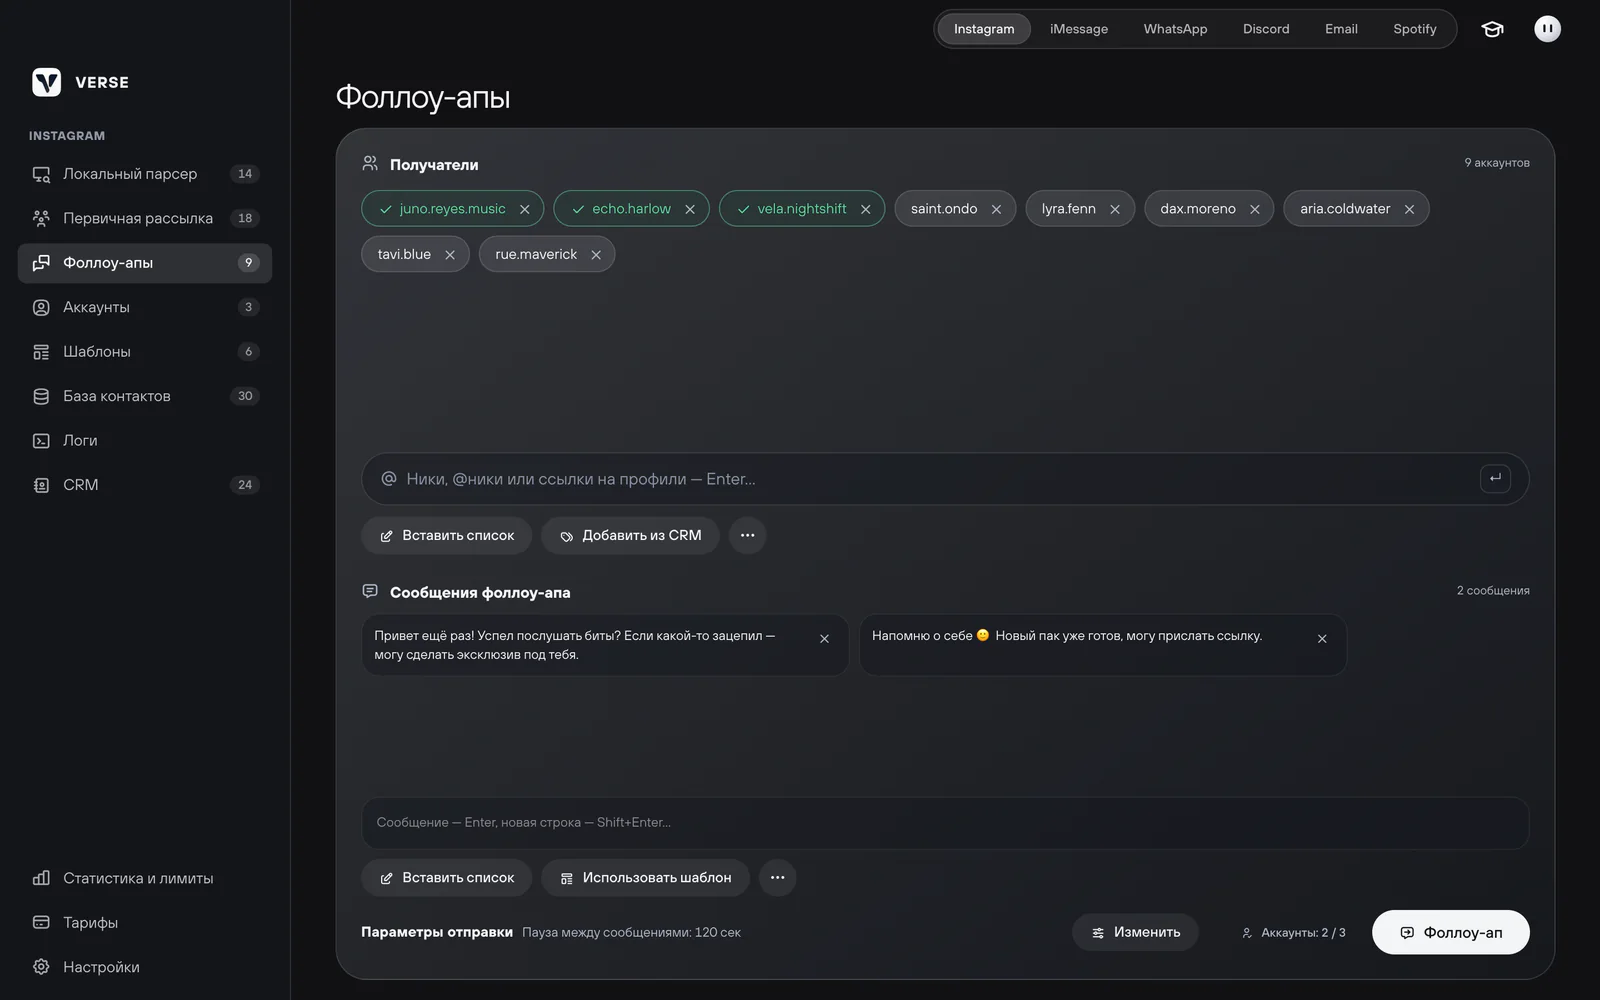The image size is (1600, 1000).
Task: Remove tavi.blue recipient
Action: 450,255
